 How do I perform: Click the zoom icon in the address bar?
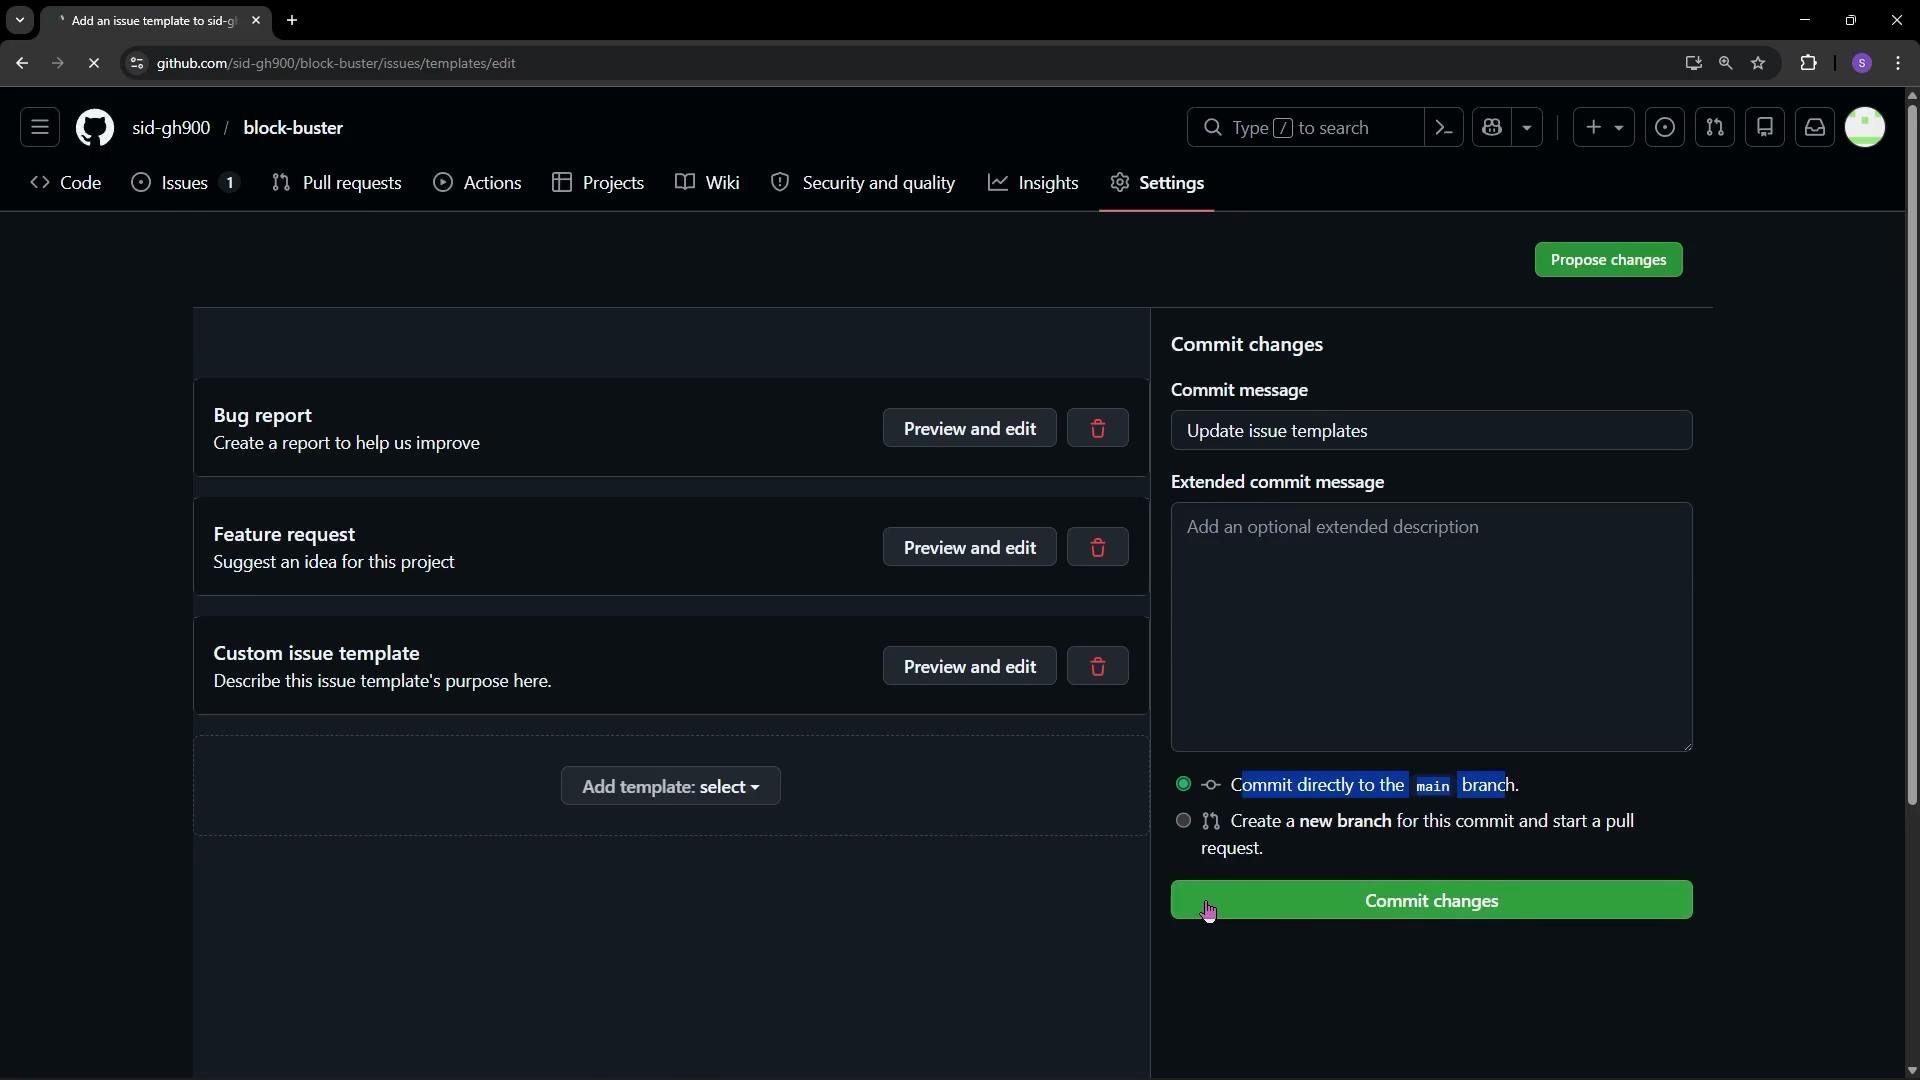pos(1726,63)
